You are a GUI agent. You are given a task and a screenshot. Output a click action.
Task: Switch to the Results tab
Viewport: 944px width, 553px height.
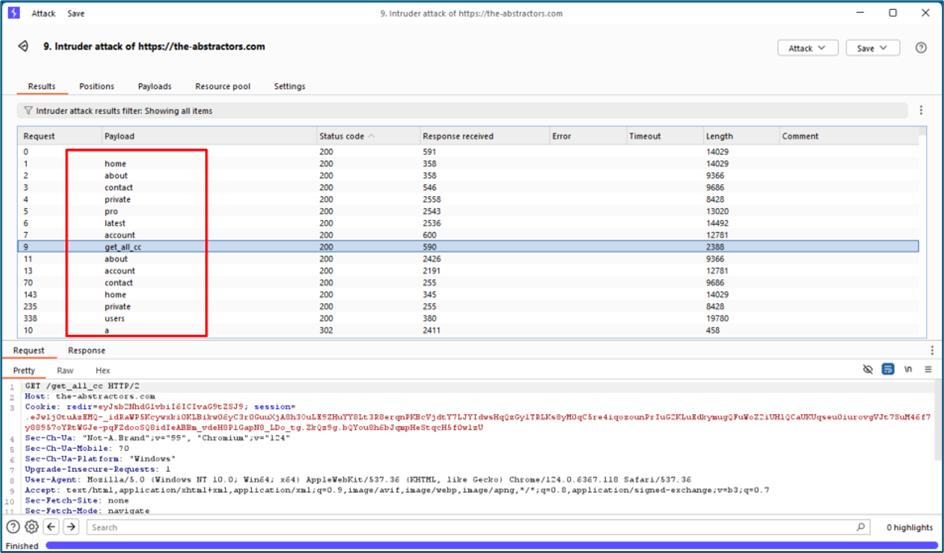(x=42, y=86)
